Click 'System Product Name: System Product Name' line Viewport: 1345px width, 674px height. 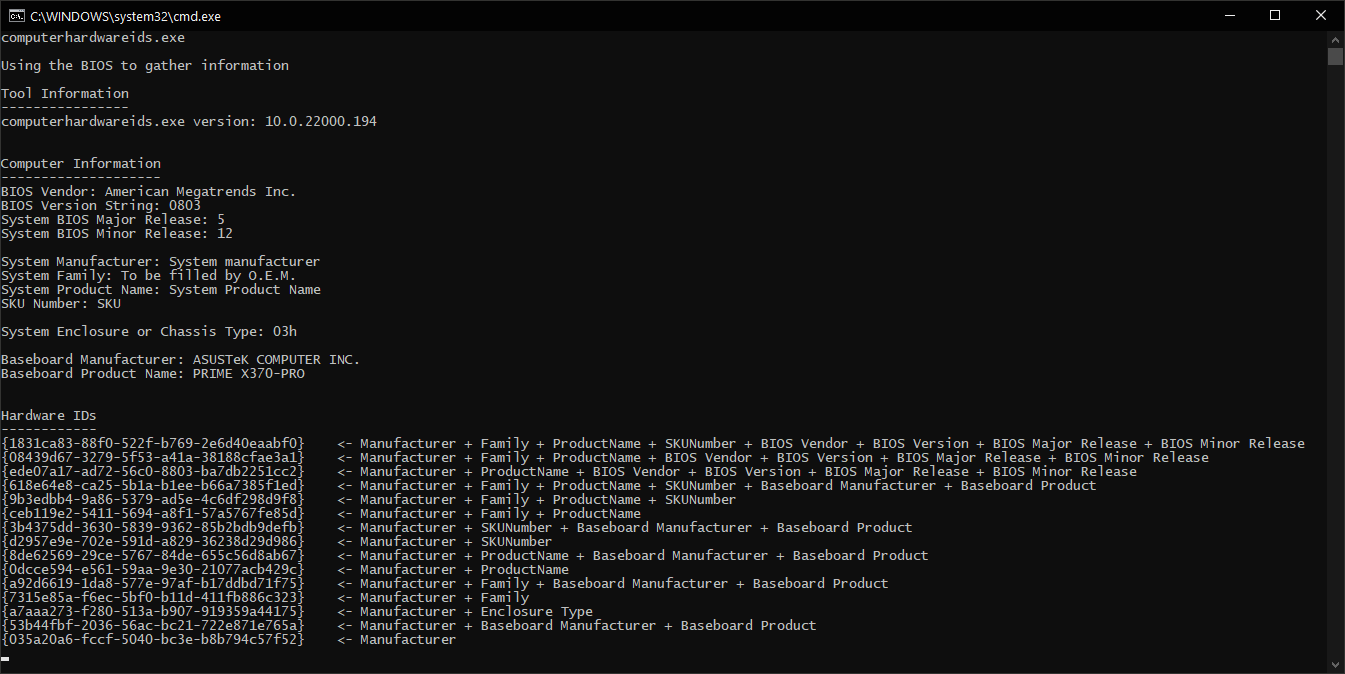pos(161,289)
